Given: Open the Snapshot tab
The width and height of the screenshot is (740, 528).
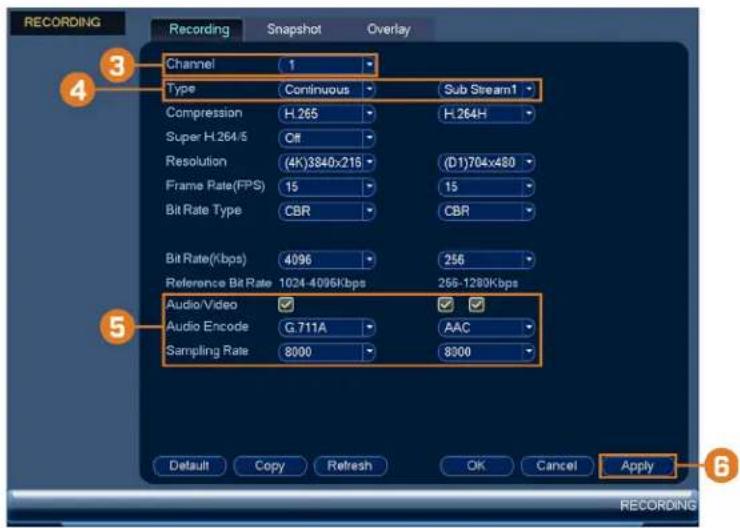Looking at the screenshot, I should [x=294, y=30].
